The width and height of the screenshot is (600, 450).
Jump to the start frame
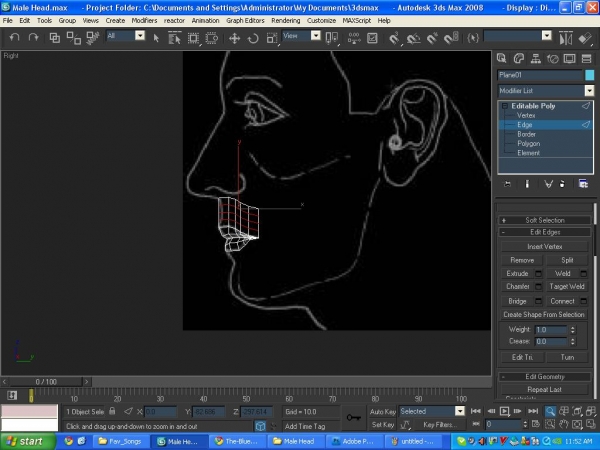(x=476, y=411)
